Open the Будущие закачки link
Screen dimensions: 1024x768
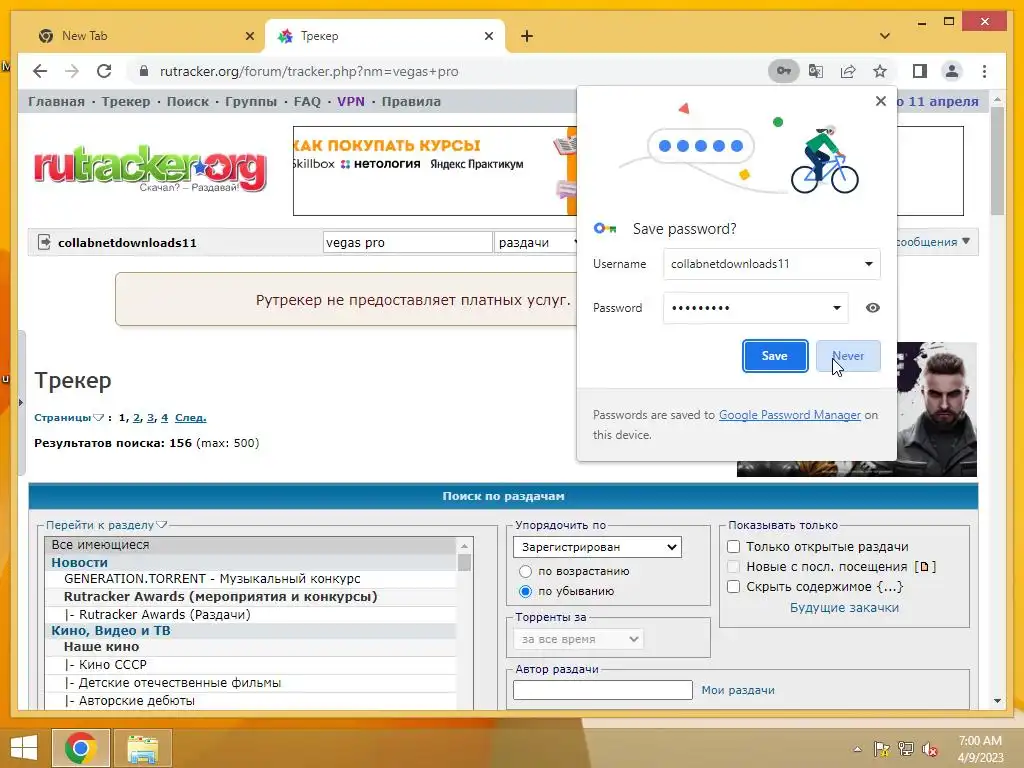844,607
